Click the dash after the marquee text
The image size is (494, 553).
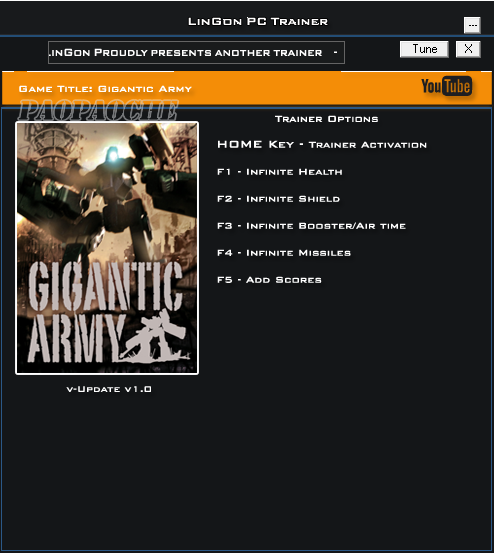point(335,52)
